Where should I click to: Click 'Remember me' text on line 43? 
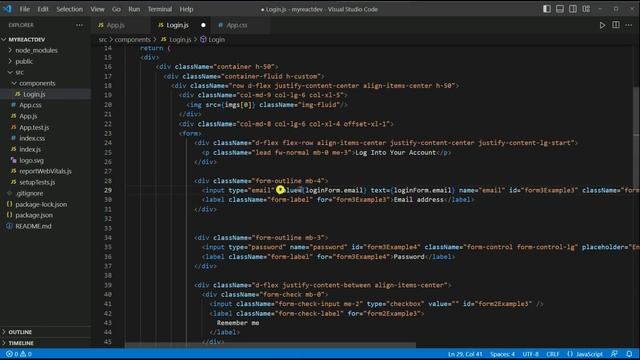(238, 323)
